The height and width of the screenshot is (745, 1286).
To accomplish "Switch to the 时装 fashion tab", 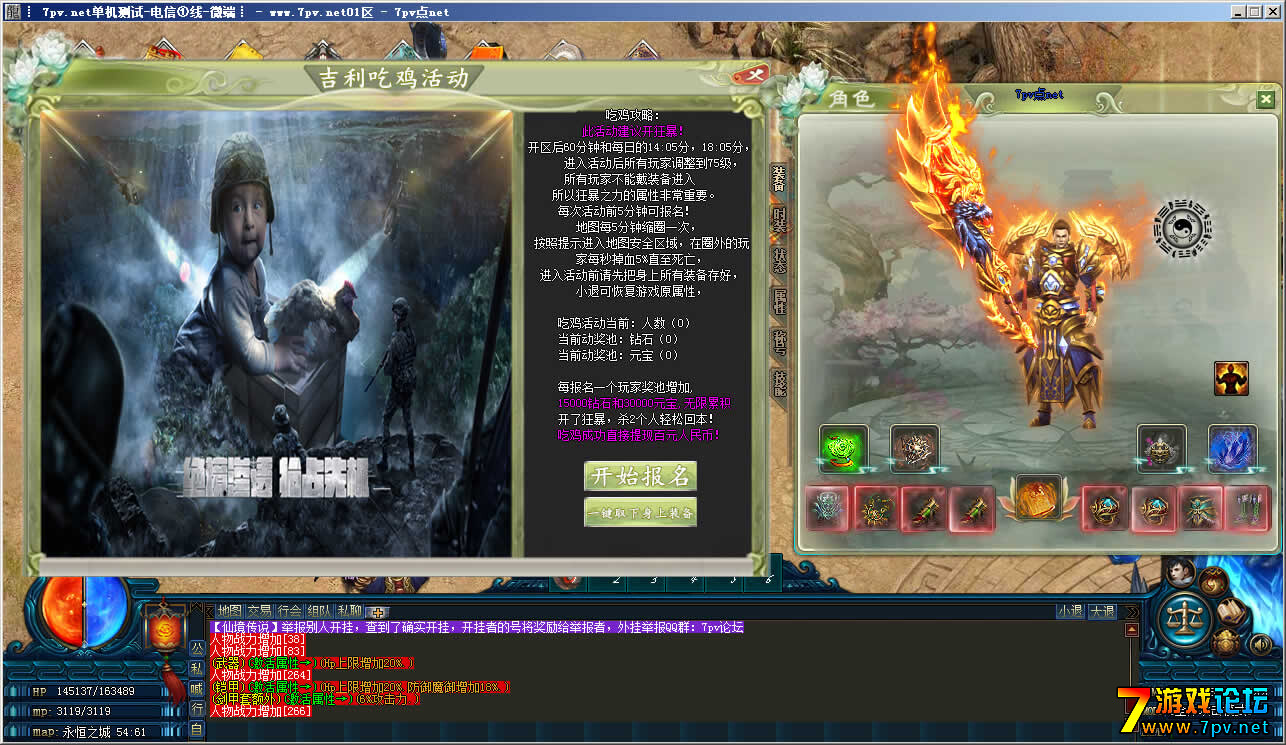I will point(779,219).
